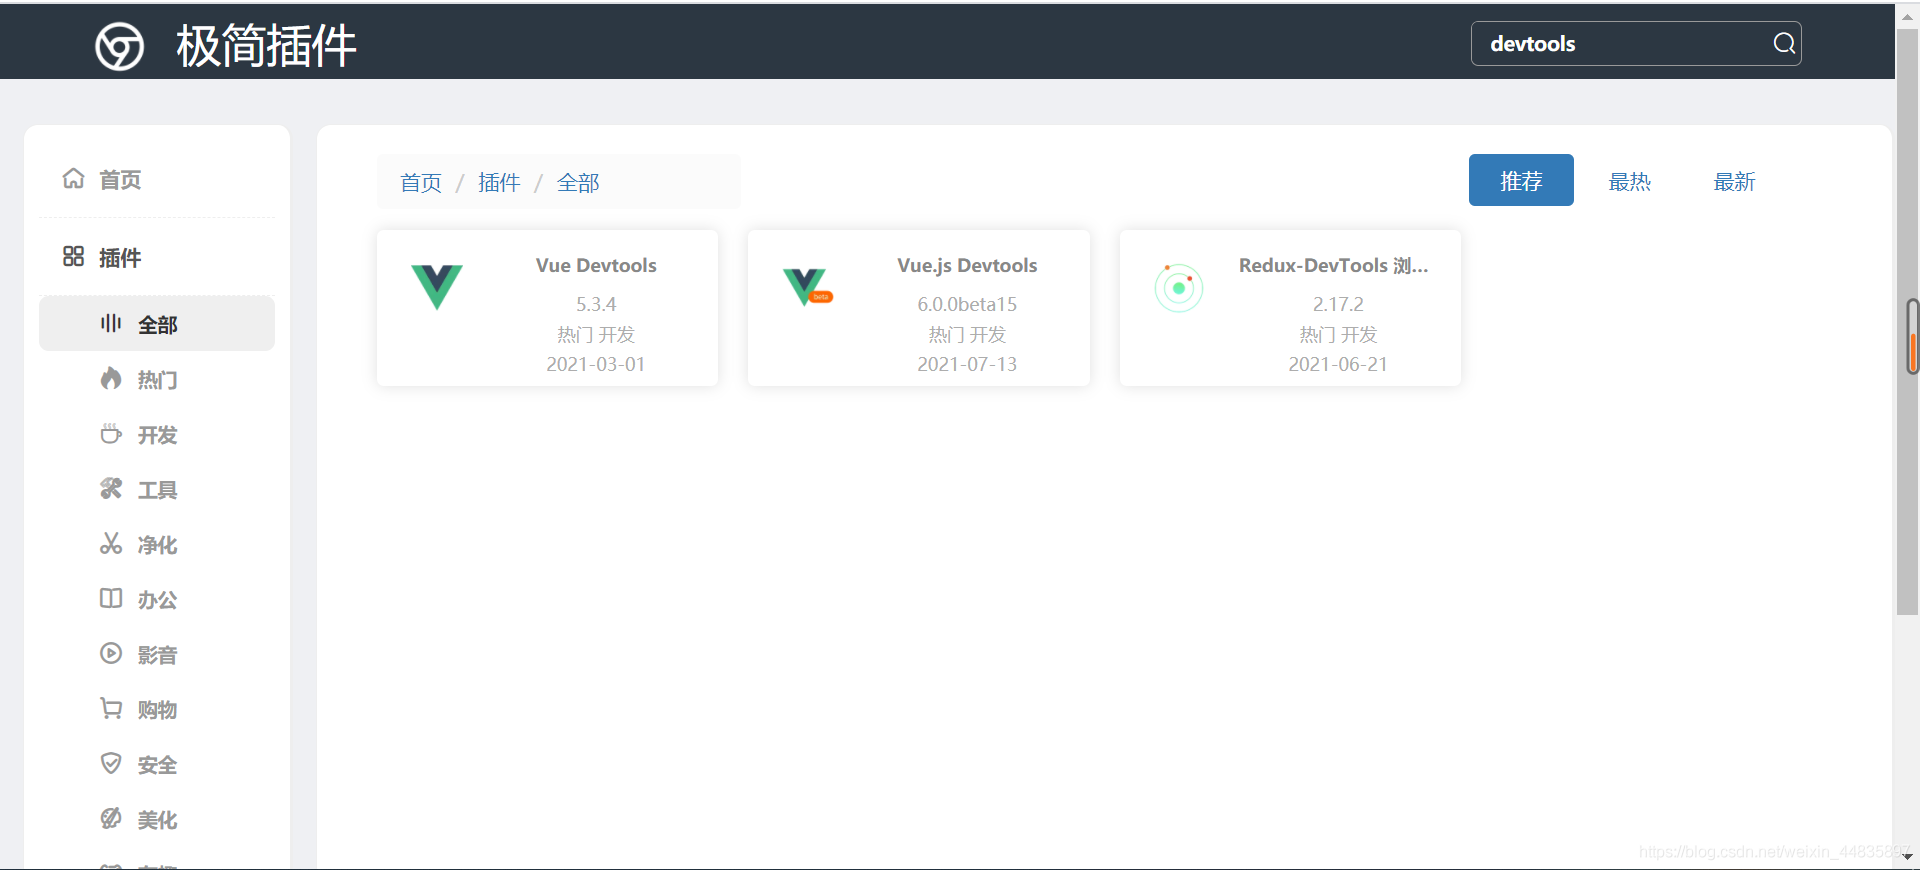
Task: Select the 购物 category
Action: coord(157,709)
